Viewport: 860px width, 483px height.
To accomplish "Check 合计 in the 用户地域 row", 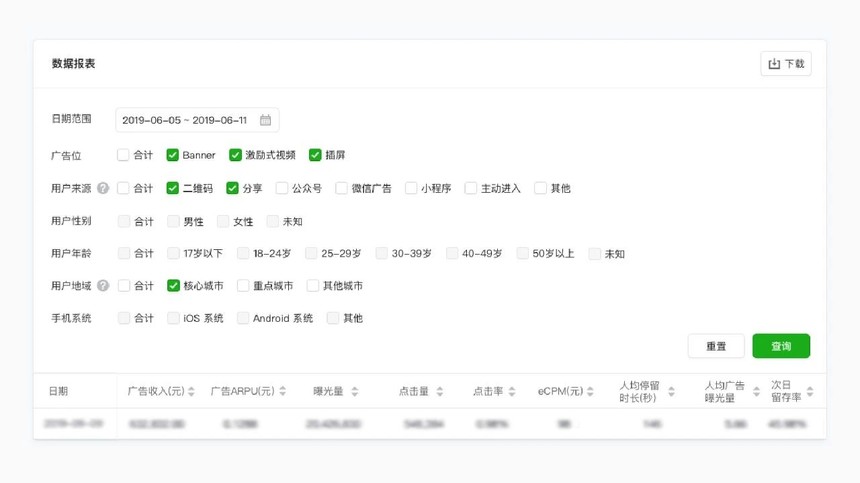I will pos(124,286).
